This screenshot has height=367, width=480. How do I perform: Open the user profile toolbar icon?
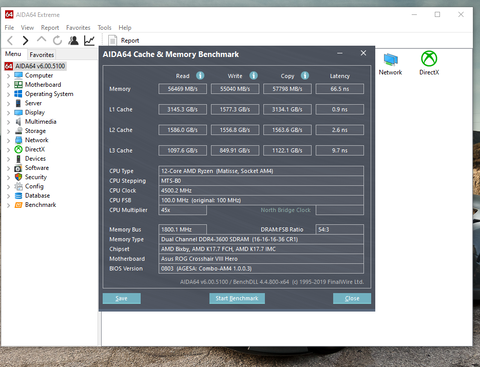click(x=73, y=41)
